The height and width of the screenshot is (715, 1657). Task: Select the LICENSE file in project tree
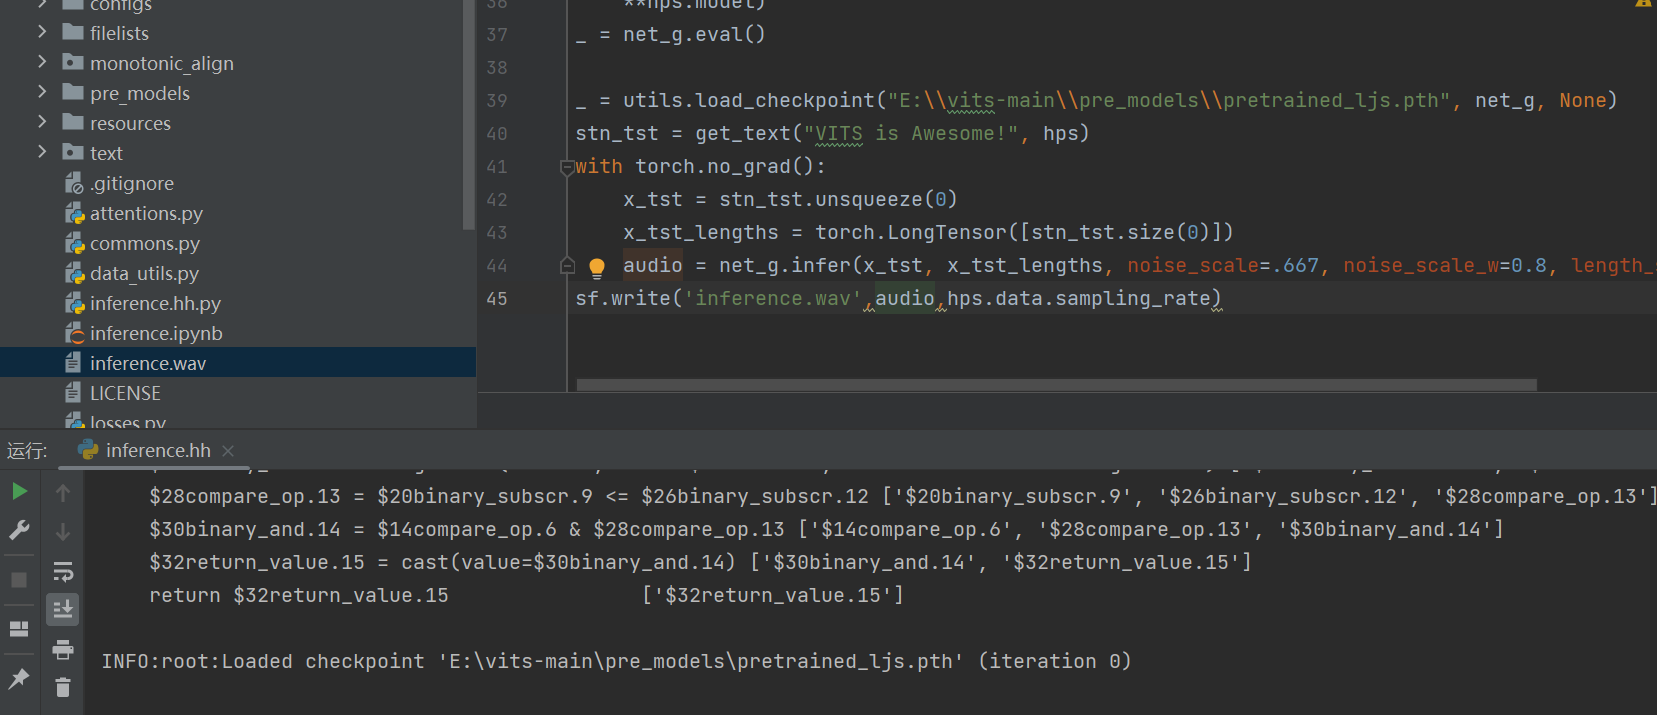click(125, 393)
